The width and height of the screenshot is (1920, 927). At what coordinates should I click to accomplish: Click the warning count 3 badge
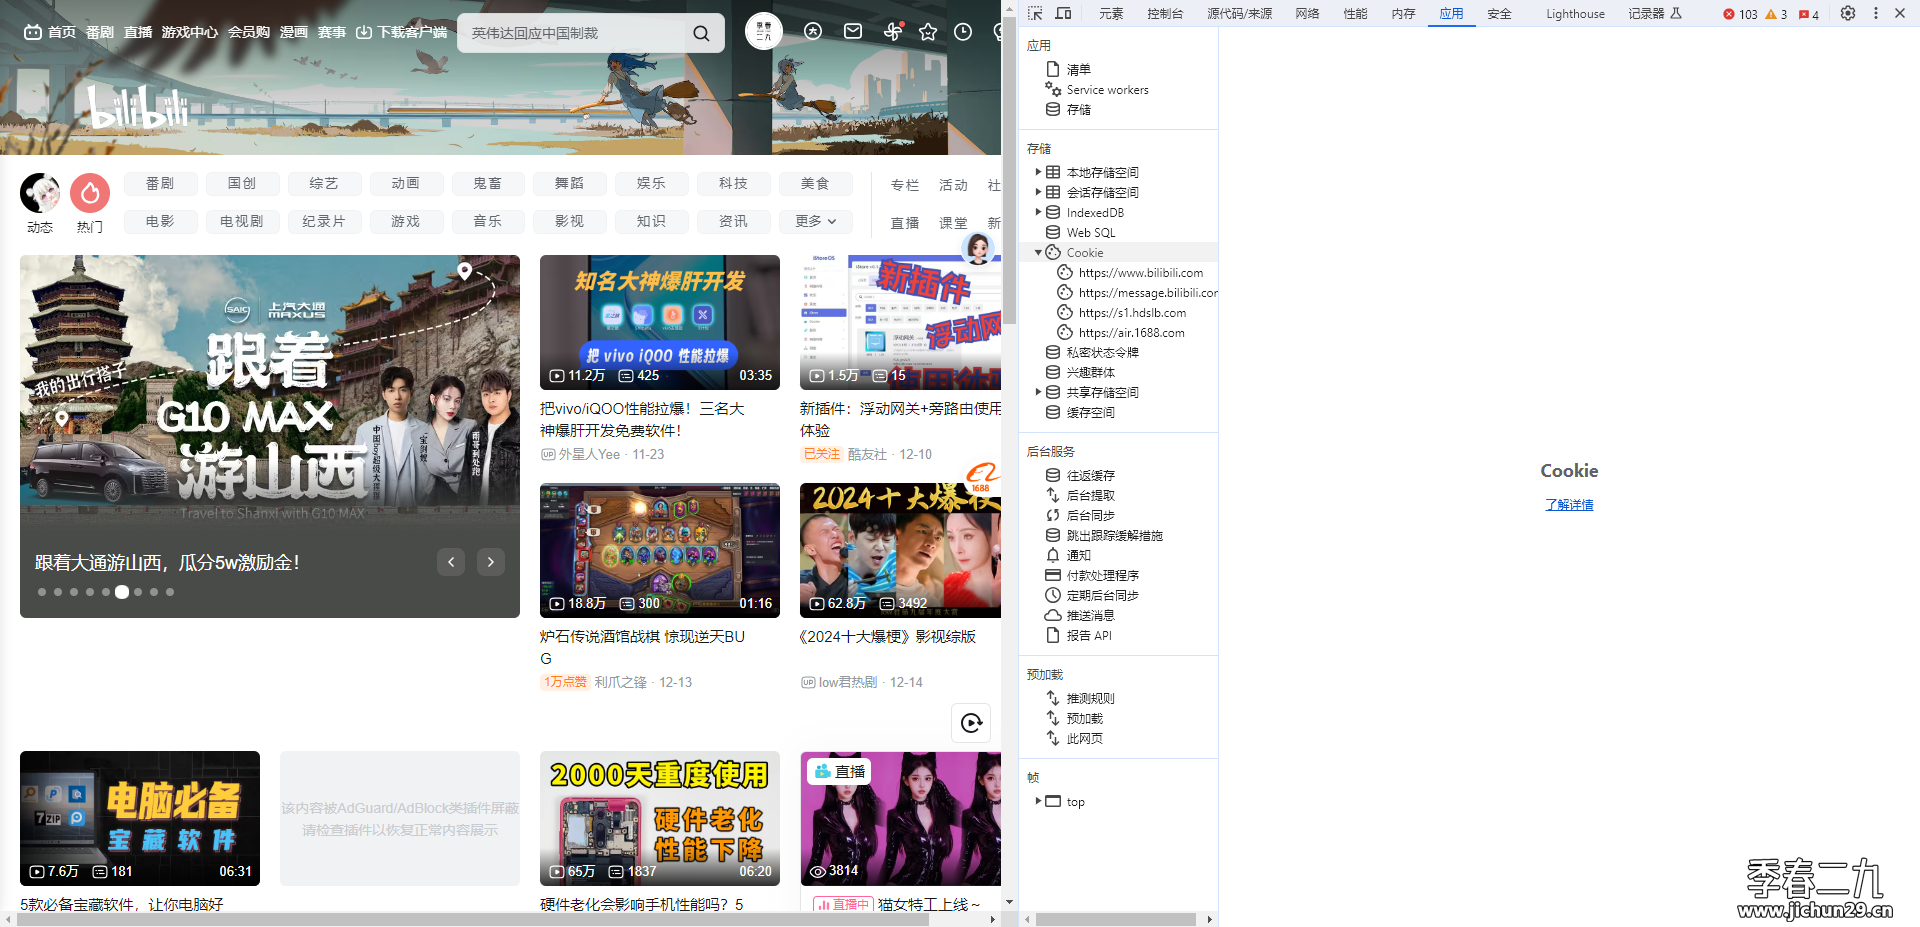click(1776, 14)
